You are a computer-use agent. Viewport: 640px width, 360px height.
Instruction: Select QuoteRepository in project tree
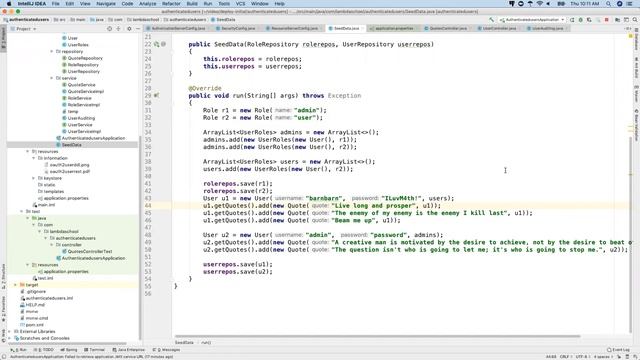click(x=85, y=58)
